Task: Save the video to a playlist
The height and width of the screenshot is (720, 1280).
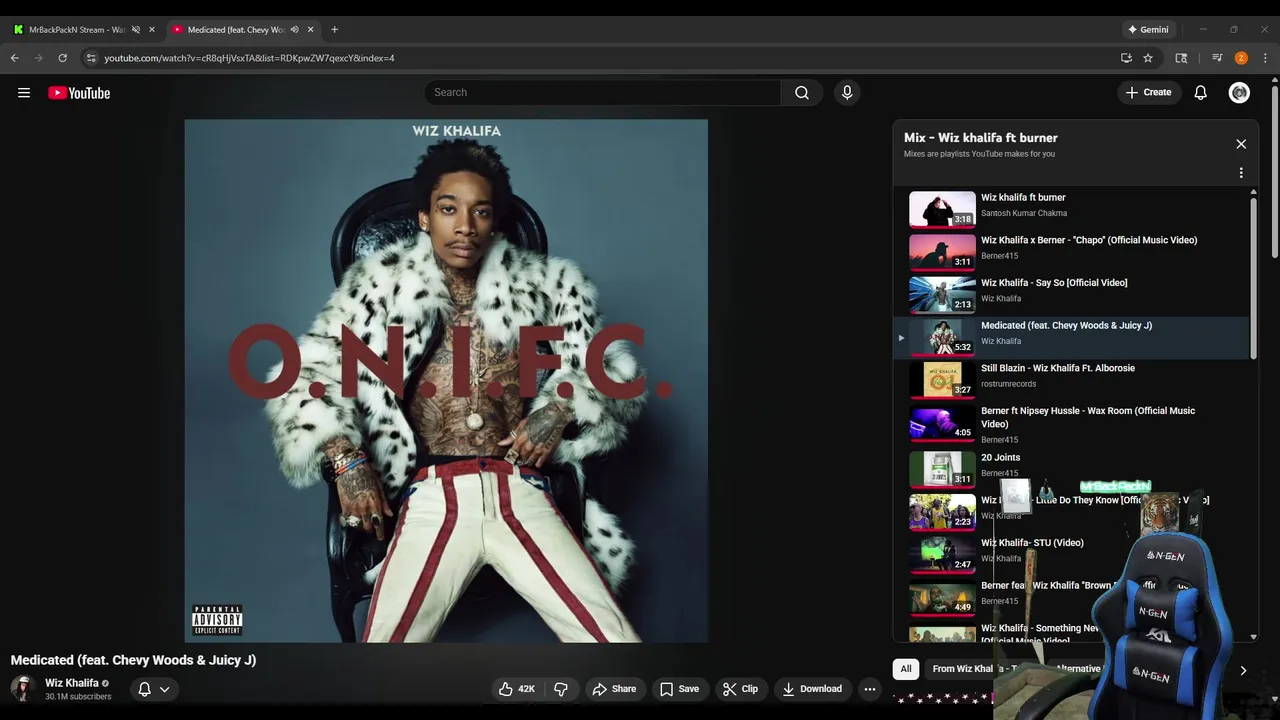Action: point(679,689)
